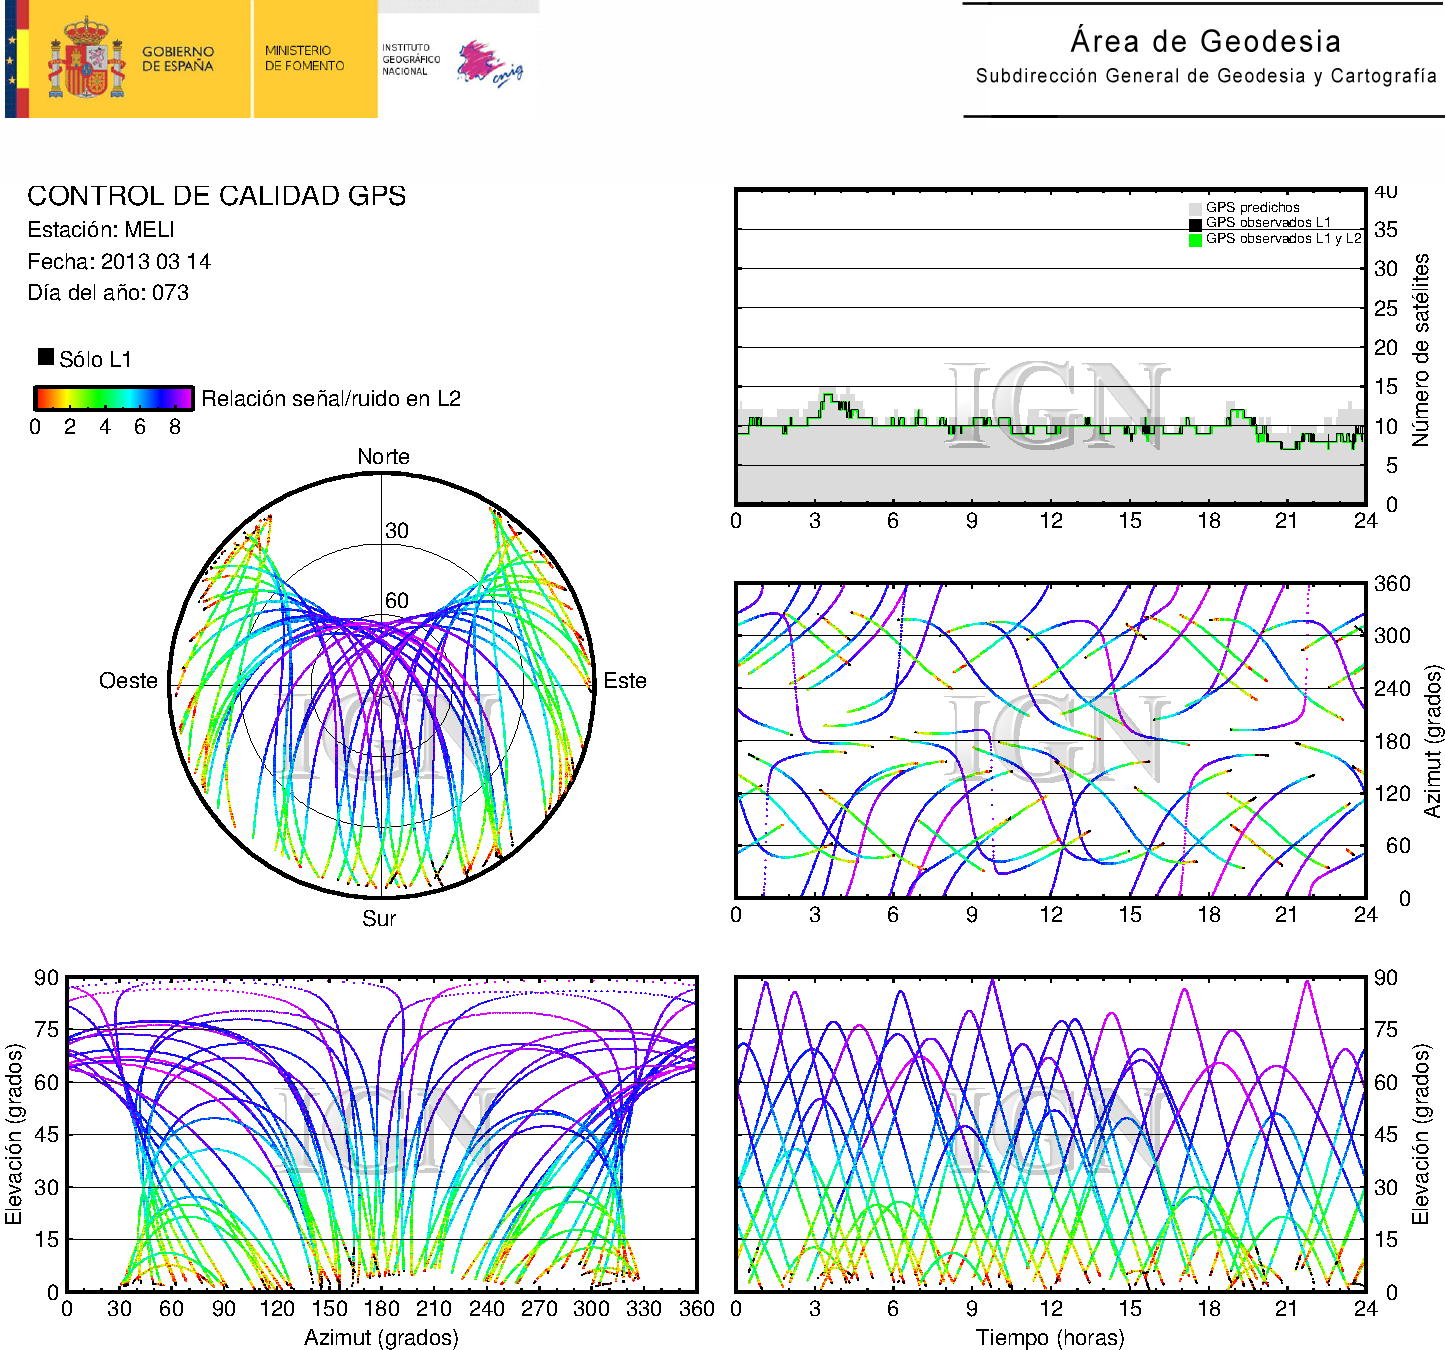Click the Área de Geodesia heading
The width and height of the screenshot is (1445, 1350).
click(1205, 41)
